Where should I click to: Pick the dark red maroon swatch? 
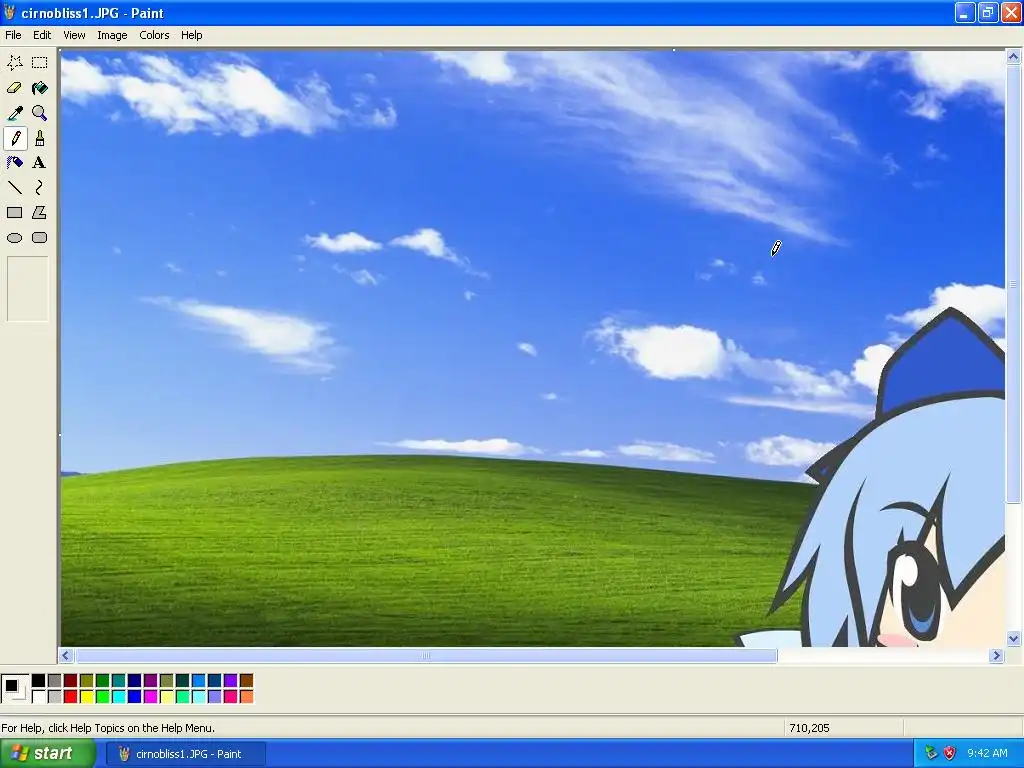click(71, 681)
